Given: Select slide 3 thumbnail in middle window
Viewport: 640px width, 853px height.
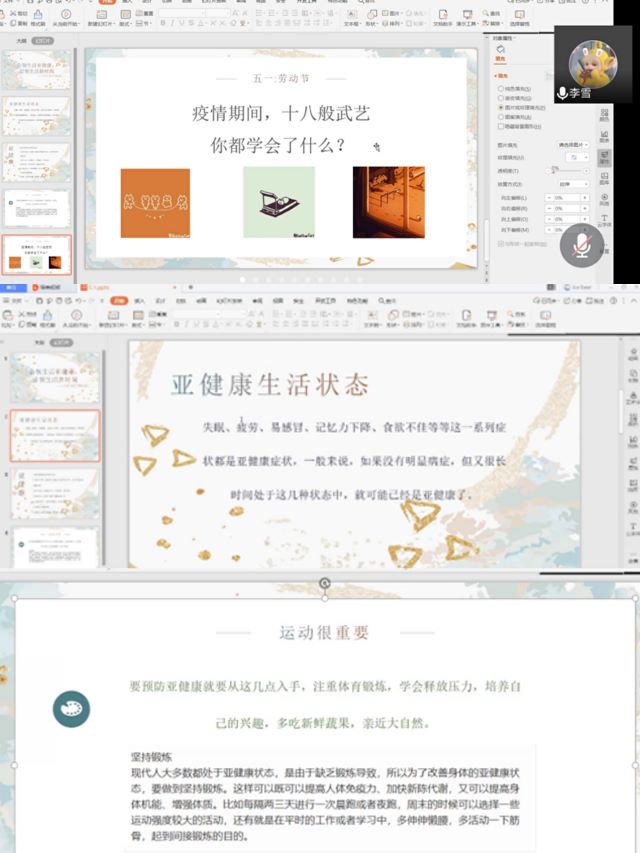Looking at the screenshot, I should tap(56, 494).
